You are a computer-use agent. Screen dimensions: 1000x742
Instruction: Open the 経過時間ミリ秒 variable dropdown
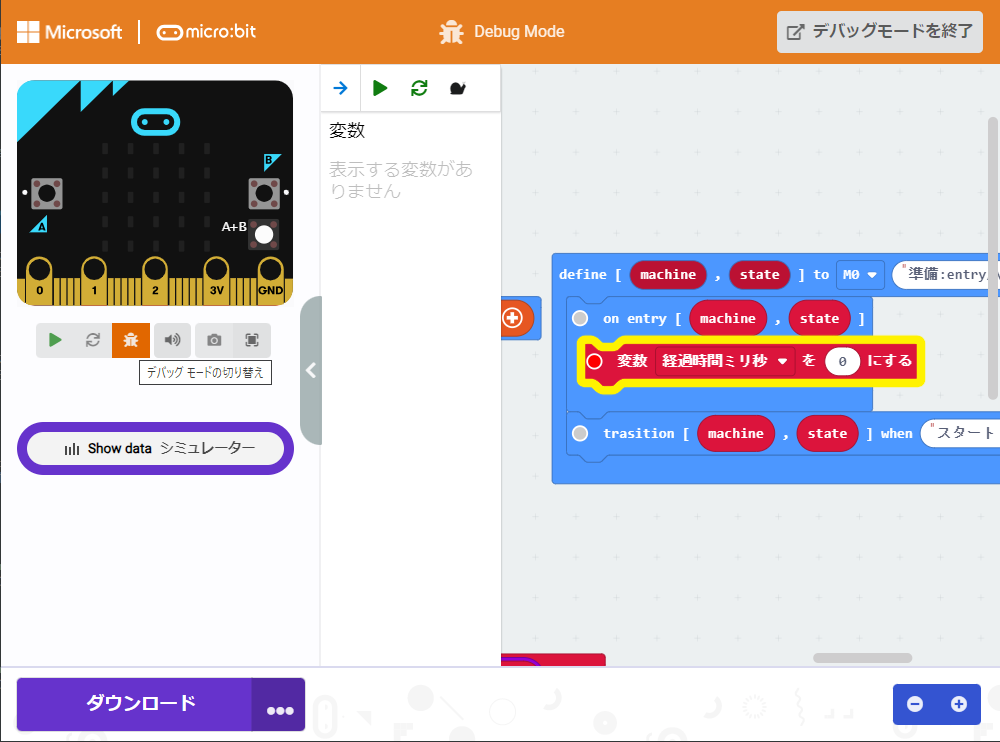[725, 361]
